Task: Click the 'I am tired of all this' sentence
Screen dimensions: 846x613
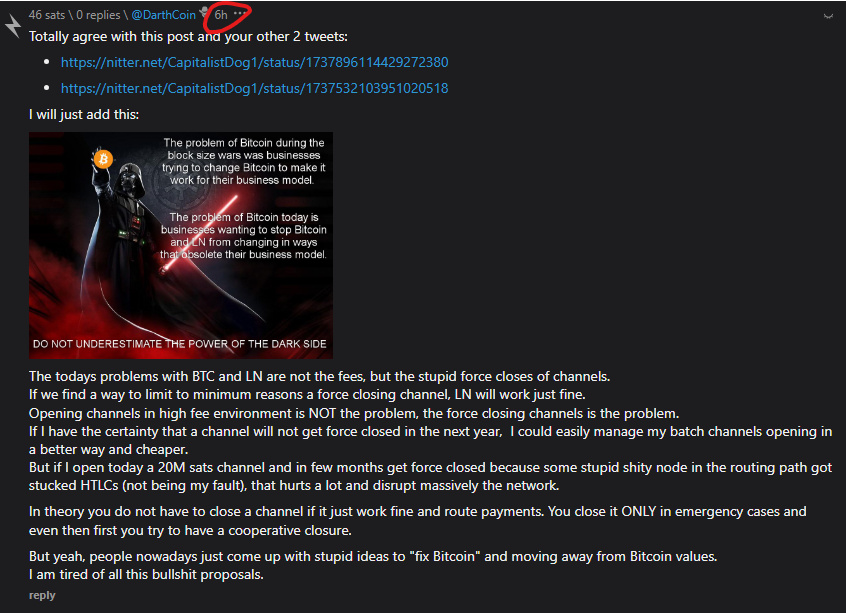Action: tap(146, 575)
